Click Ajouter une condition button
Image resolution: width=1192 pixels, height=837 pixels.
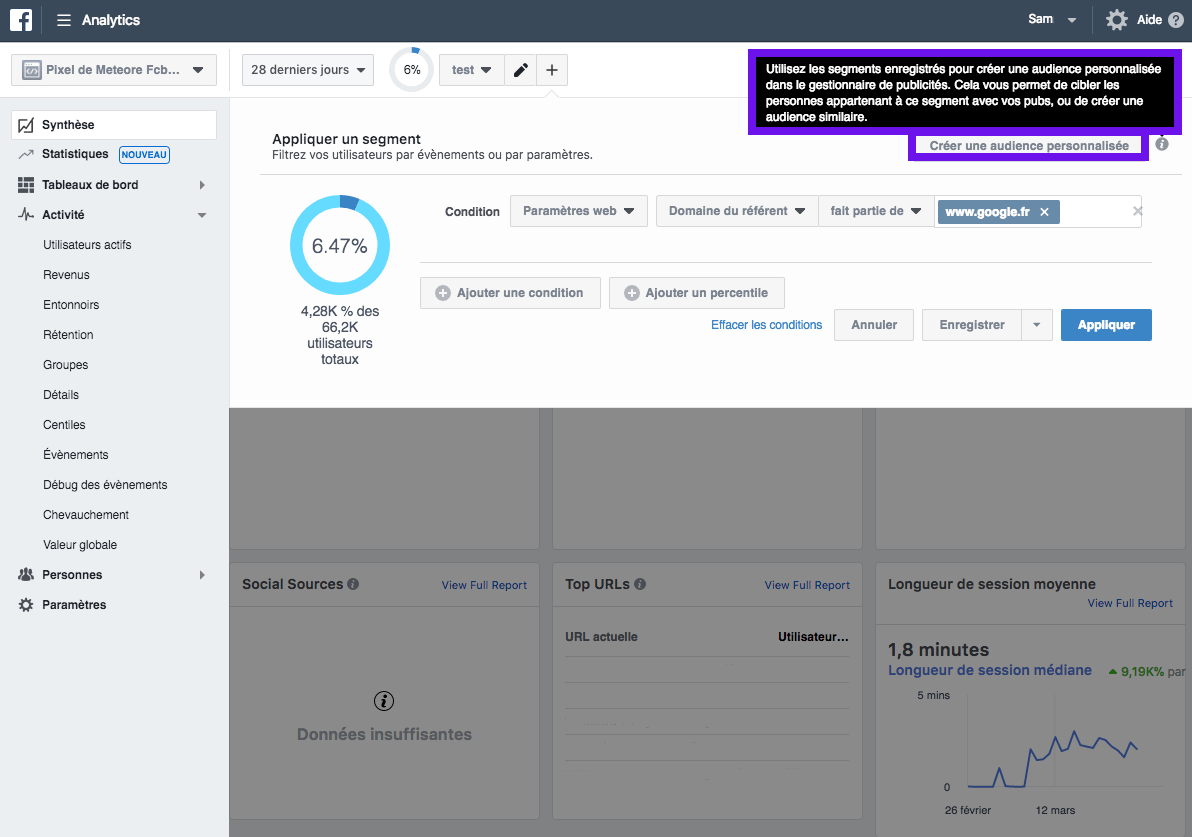[x=510, y=293]
